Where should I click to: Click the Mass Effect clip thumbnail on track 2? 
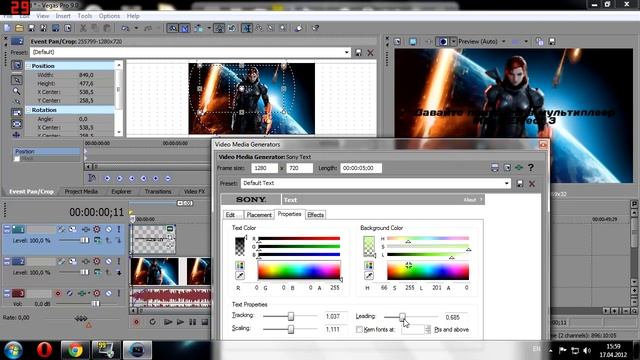click(x=154, y=271)
